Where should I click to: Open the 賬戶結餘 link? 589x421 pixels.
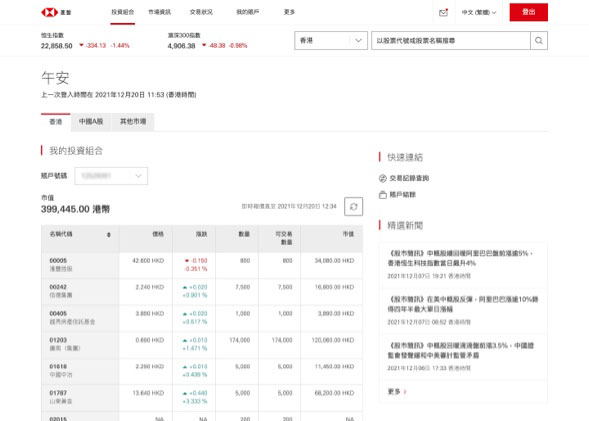coord(403,195)
